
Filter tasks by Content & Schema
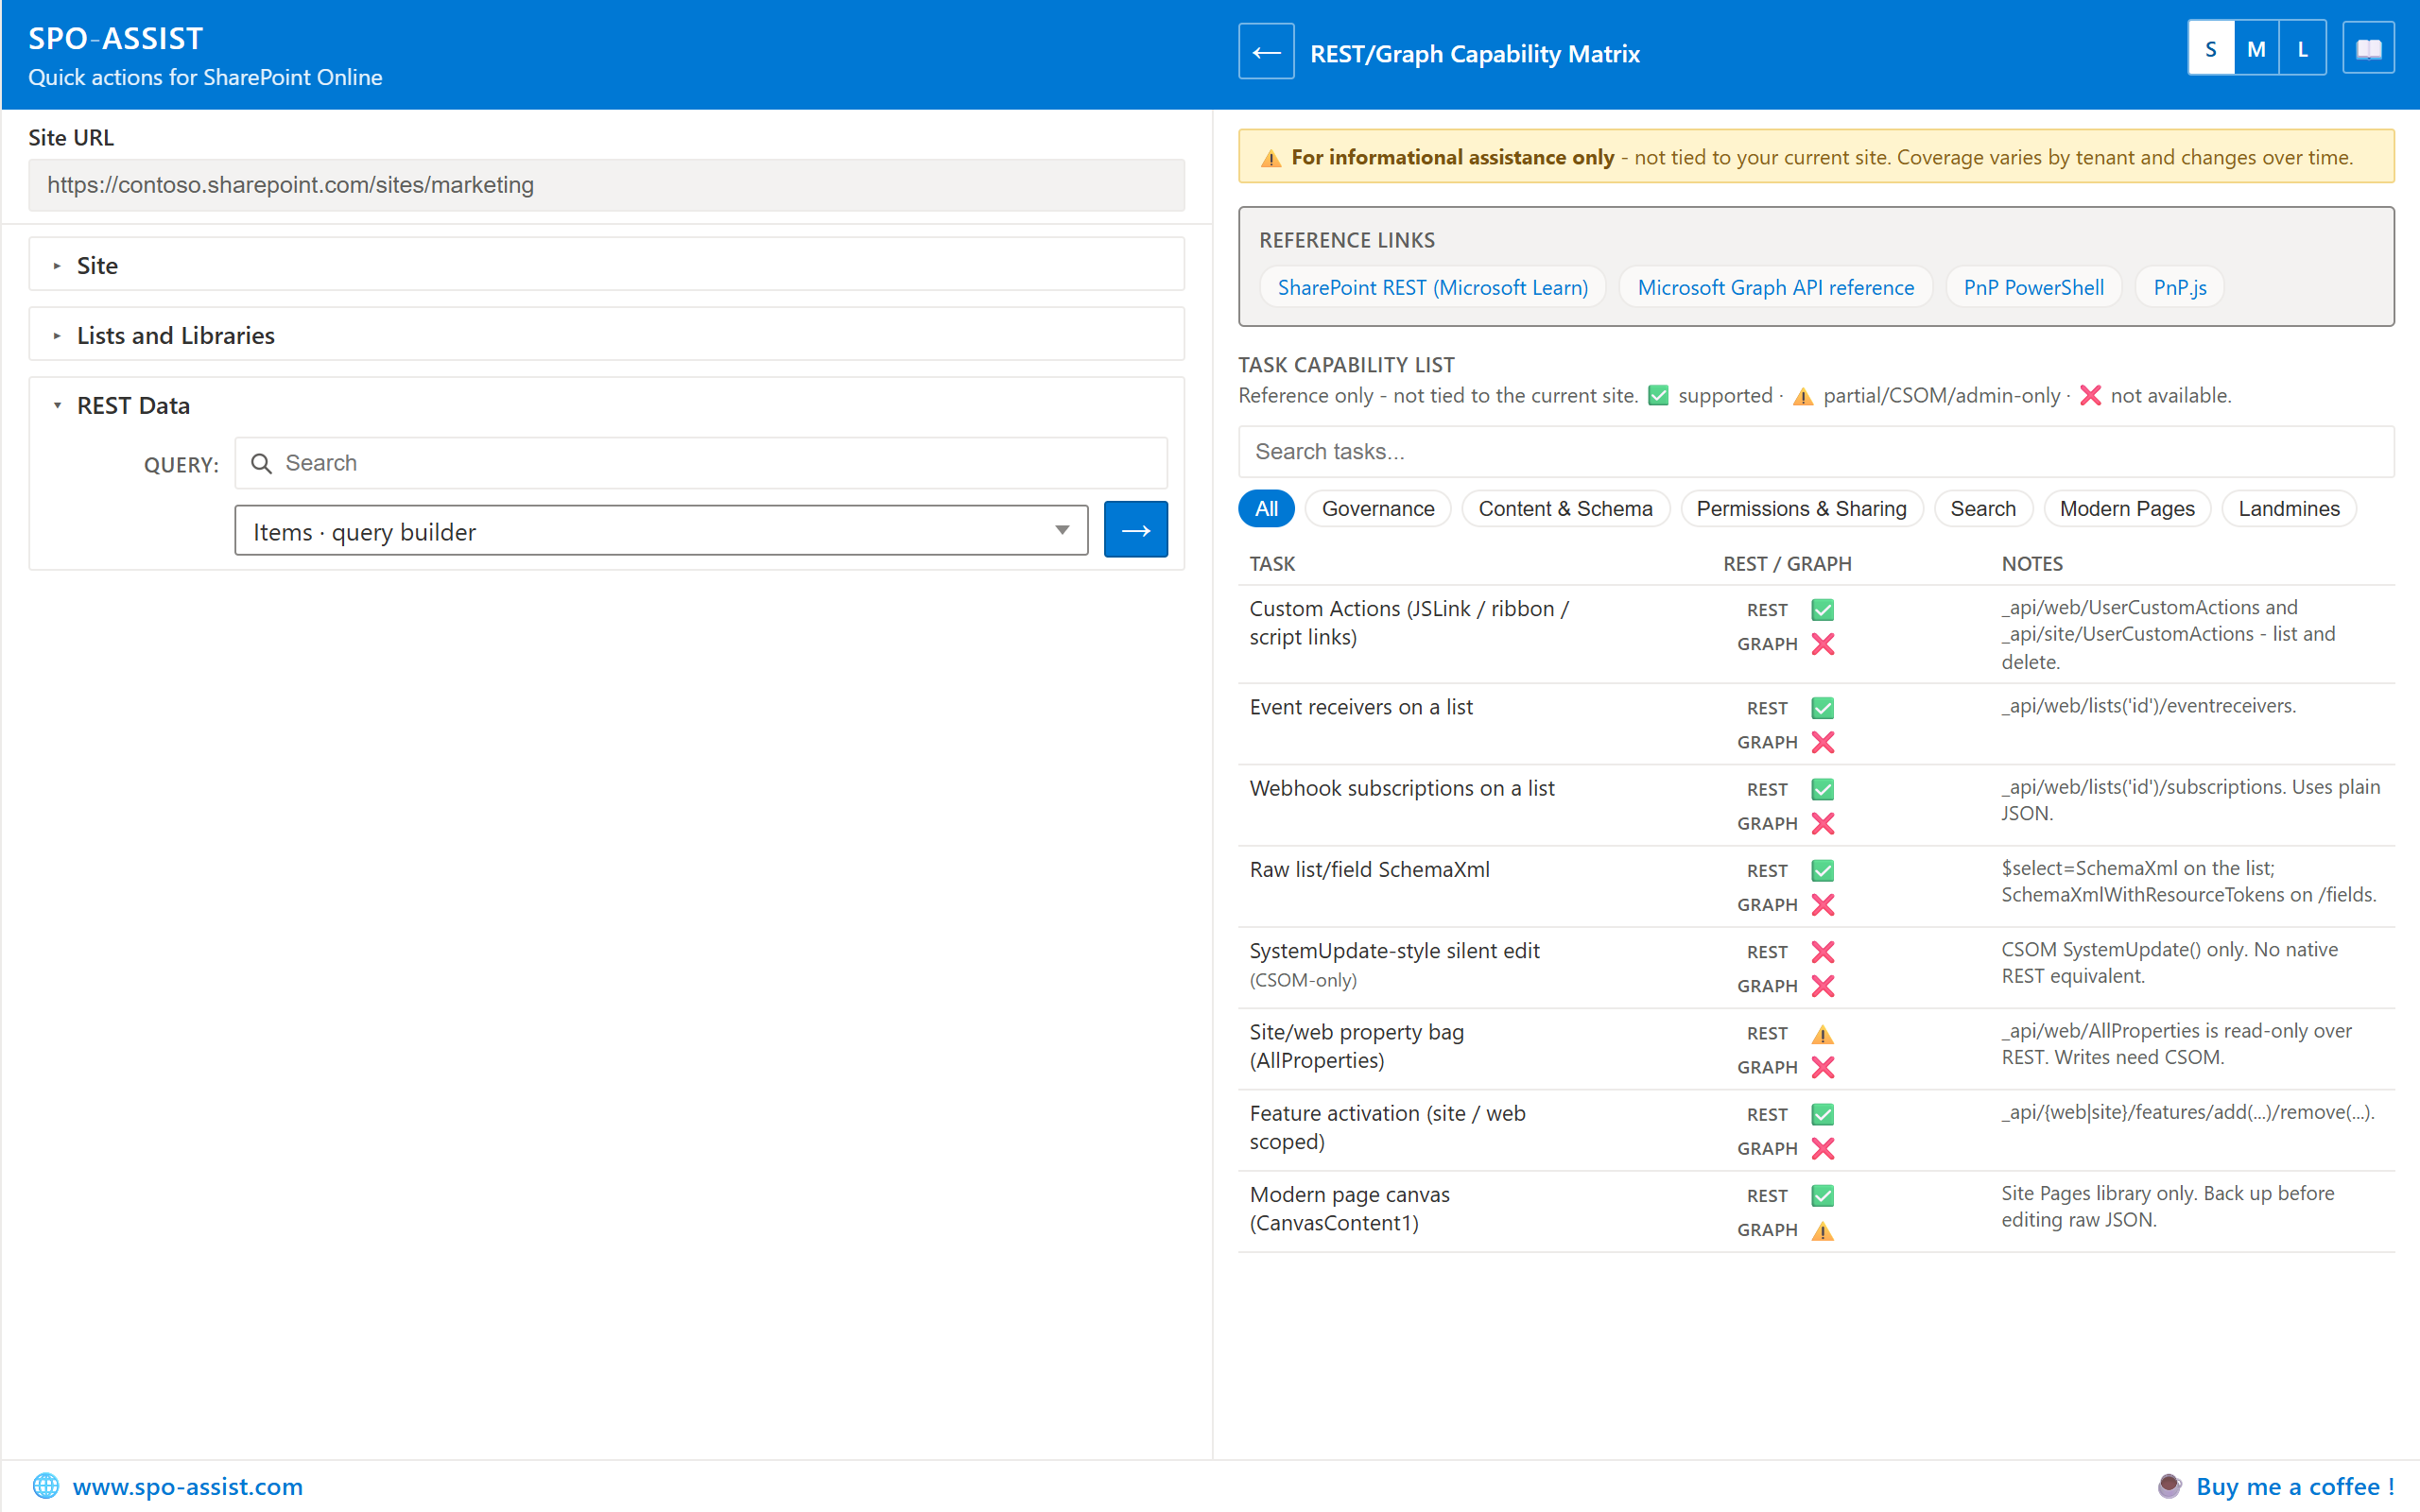pyautogui.click(x=1565, y=508)
